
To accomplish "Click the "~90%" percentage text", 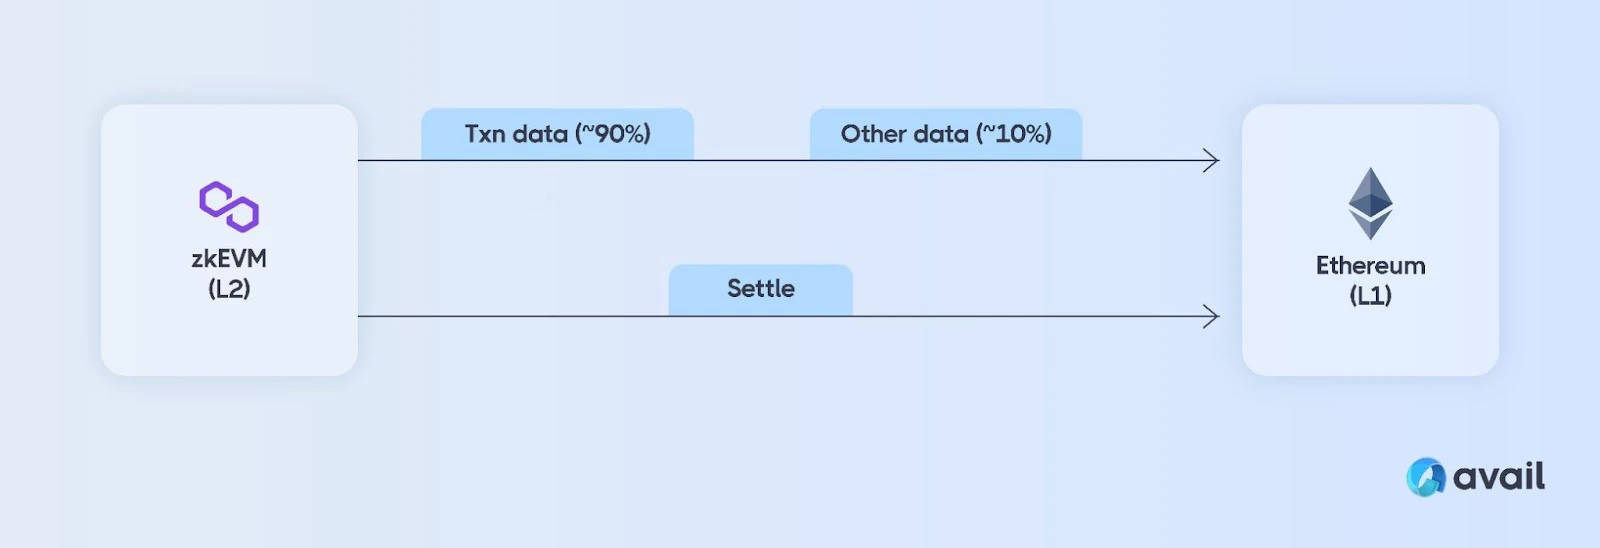I will click(x=613, y=134).
